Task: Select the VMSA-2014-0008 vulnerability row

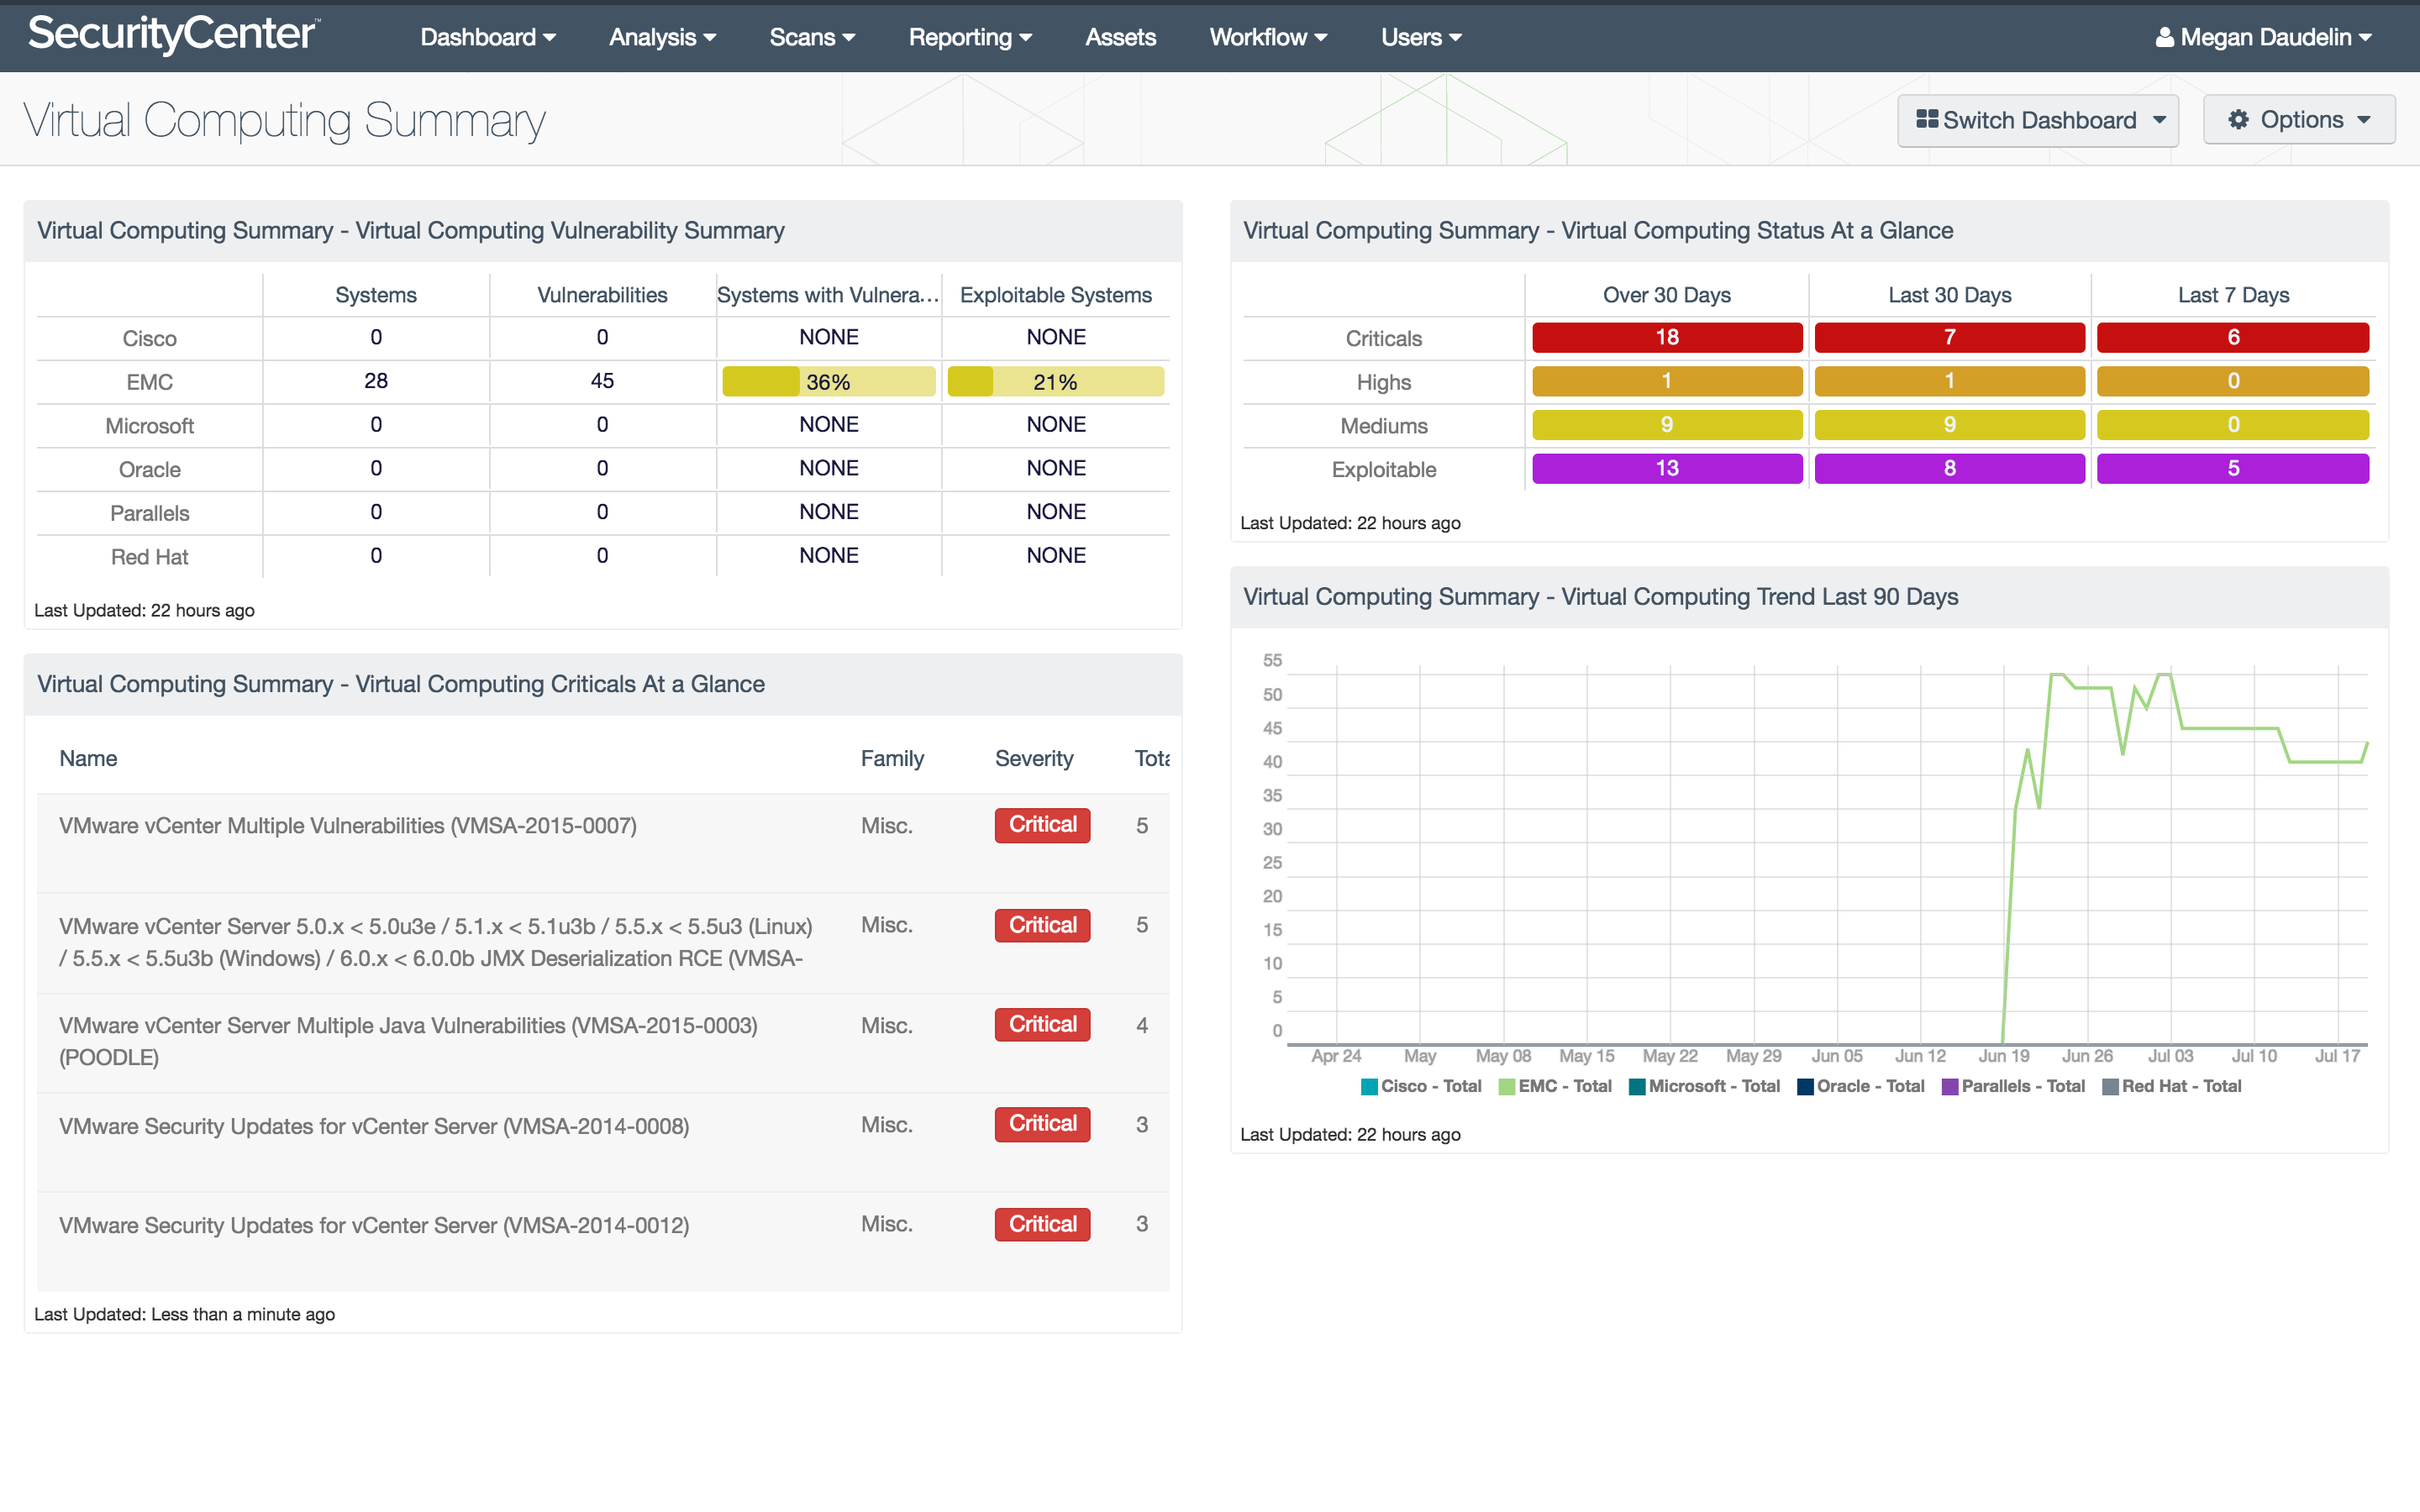Action: 603,1142
